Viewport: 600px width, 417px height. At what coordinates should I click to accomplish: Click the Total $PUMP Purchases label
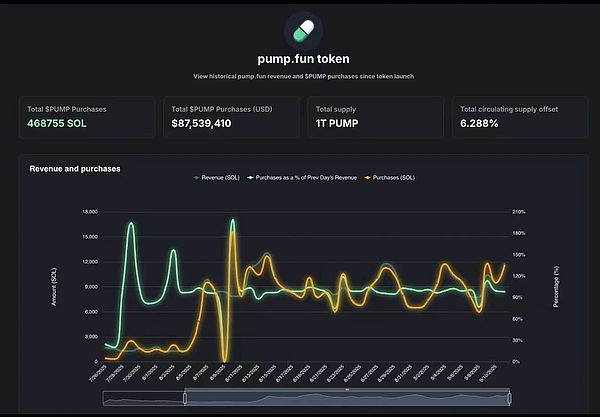(x=67, y=109)
